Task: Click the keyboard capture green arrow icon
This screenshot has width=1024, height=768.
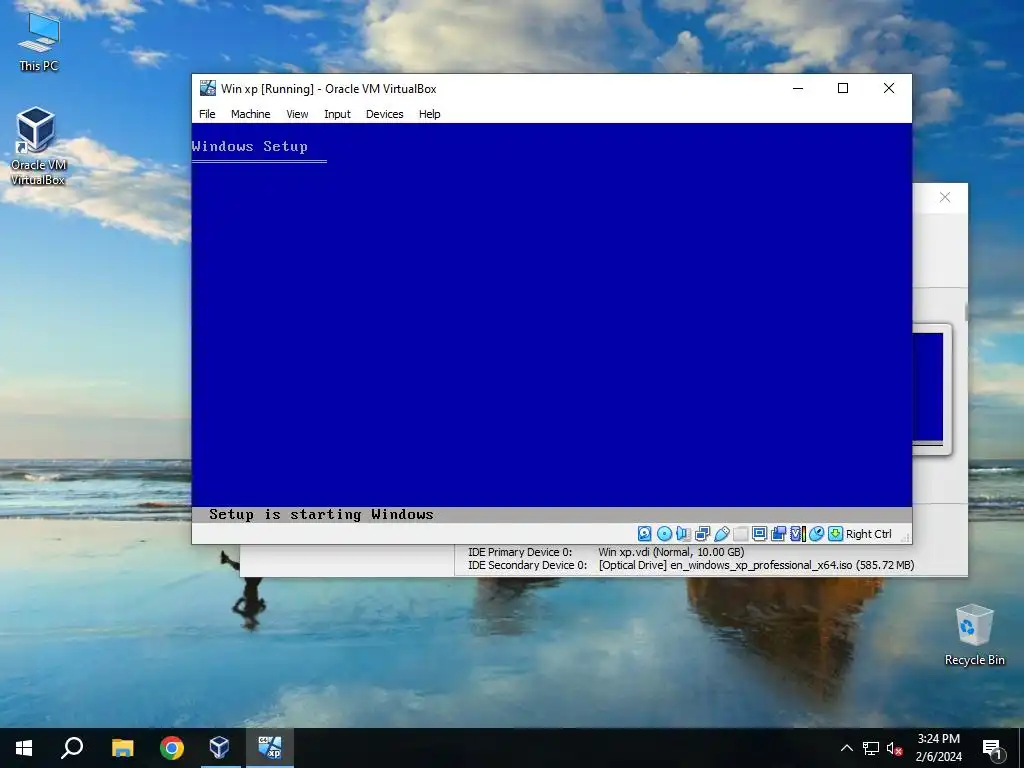Action: pos(835,534)
